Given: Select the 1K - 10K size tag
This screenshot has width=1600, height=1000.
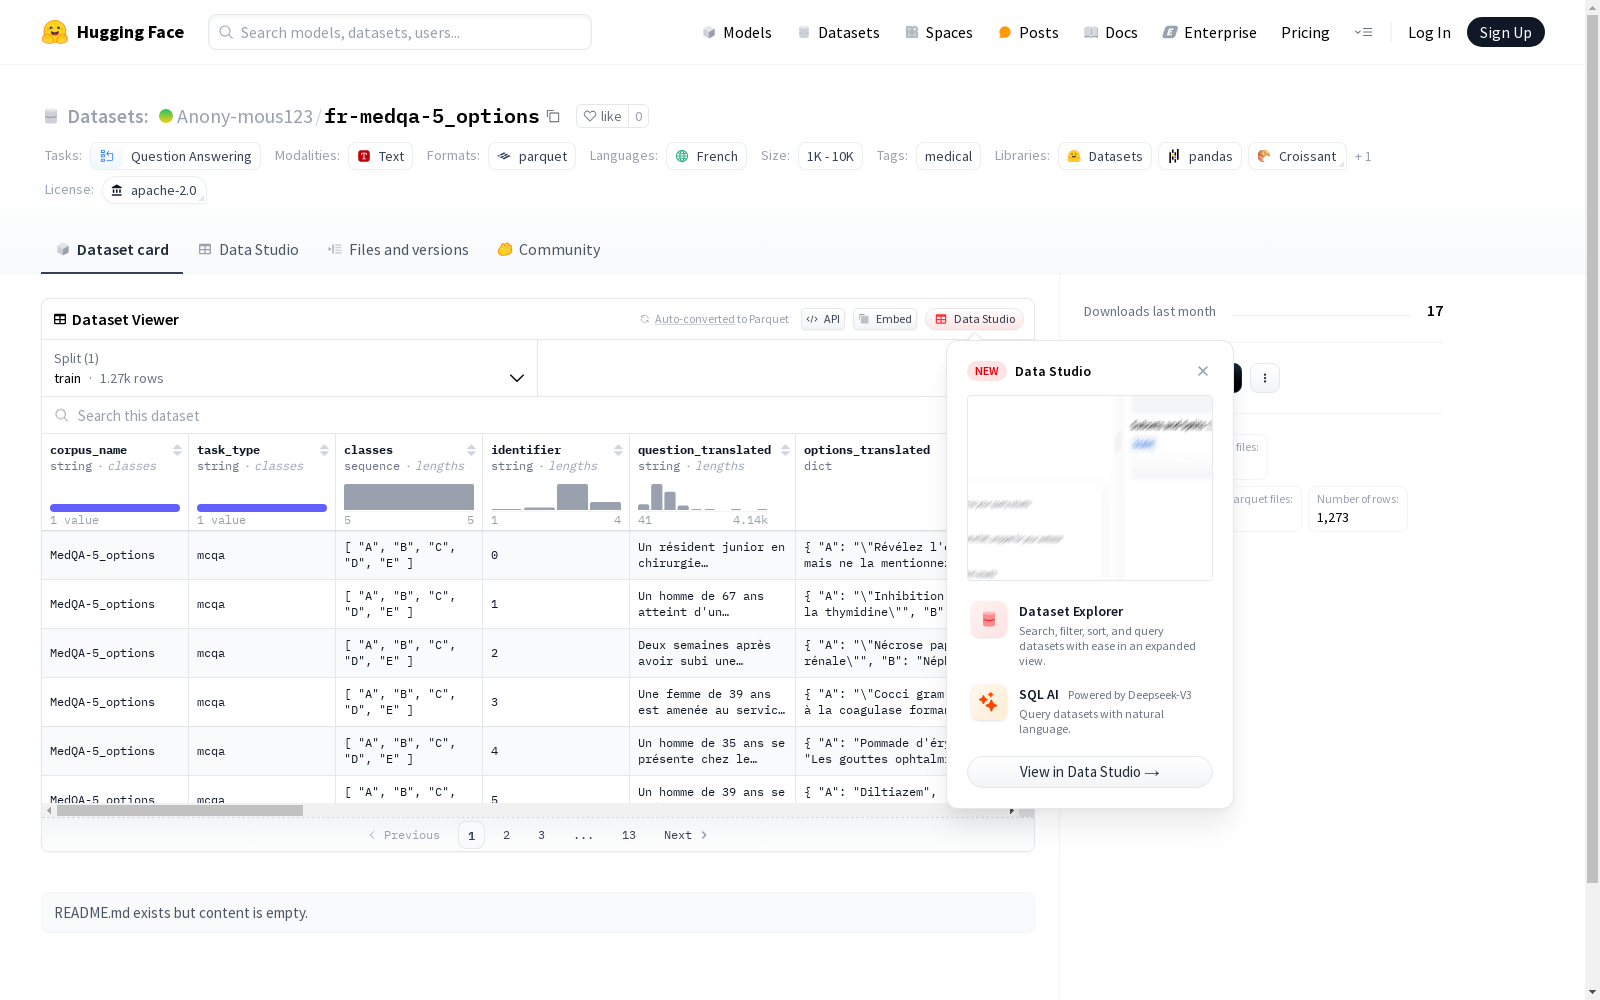Looking at the screenshot, I should tap(830, 156).
